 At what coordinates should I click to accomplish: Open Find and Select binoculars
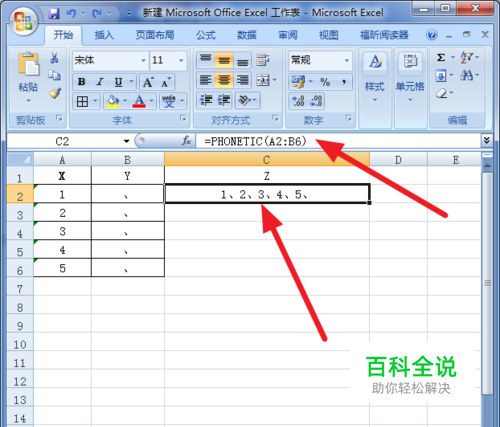pos(466,76)
